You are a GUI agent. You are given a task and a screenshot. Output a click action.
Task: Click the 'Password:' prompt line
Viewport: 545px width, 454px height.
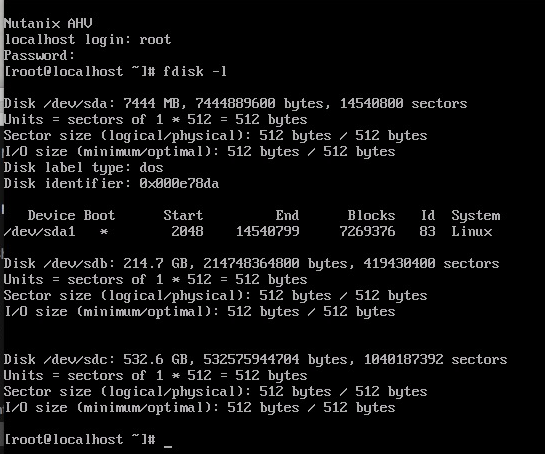pos(39,55)
